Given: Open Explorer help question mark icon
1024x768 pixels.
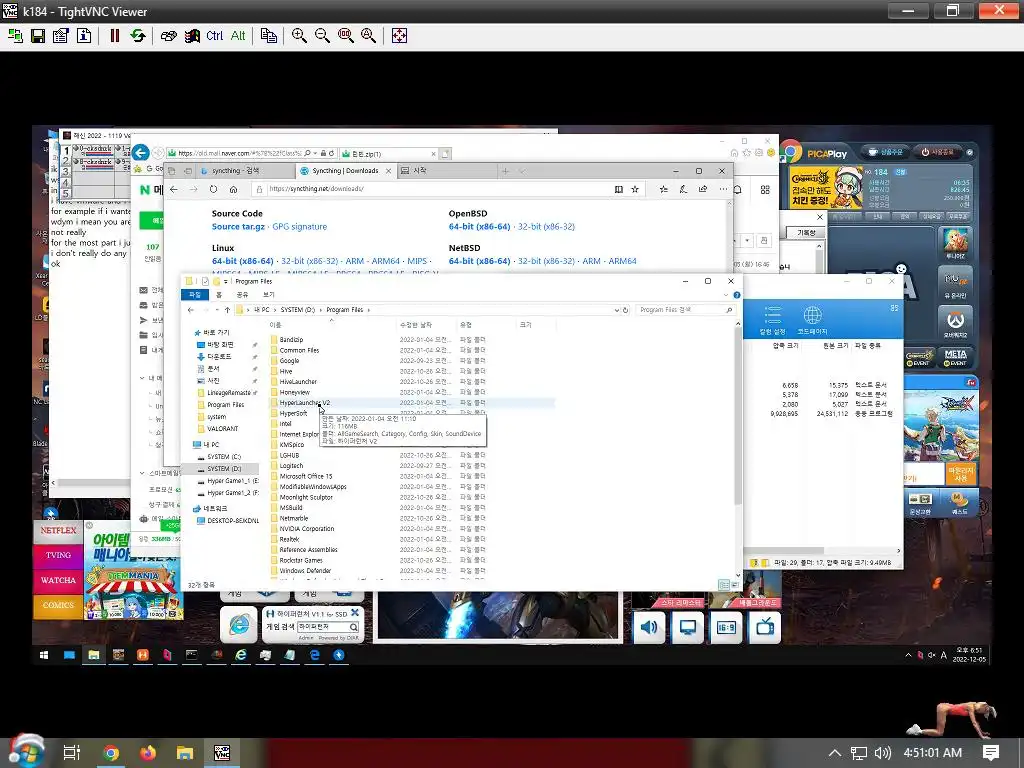Looking at the screenshot, I should (737, 295).
